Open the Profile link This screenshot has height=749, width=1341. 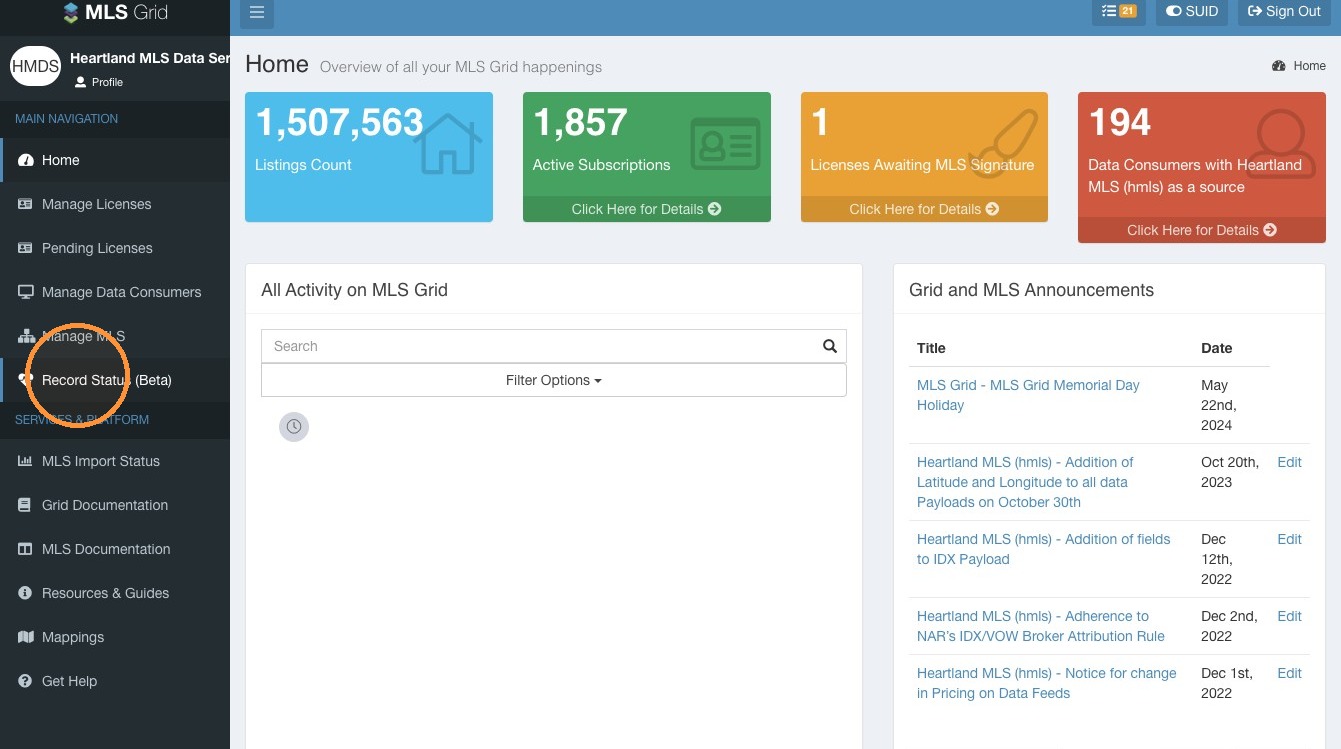99,82
